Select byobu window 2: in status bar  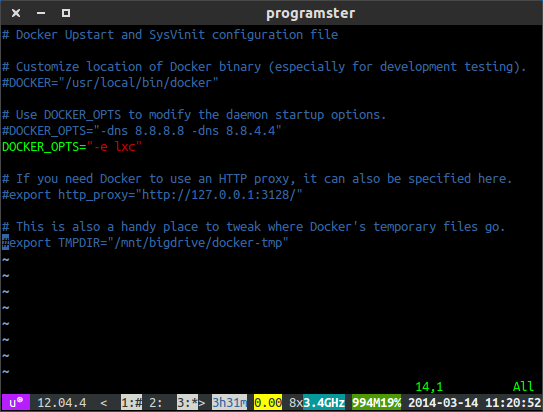[x=156, y=403]
